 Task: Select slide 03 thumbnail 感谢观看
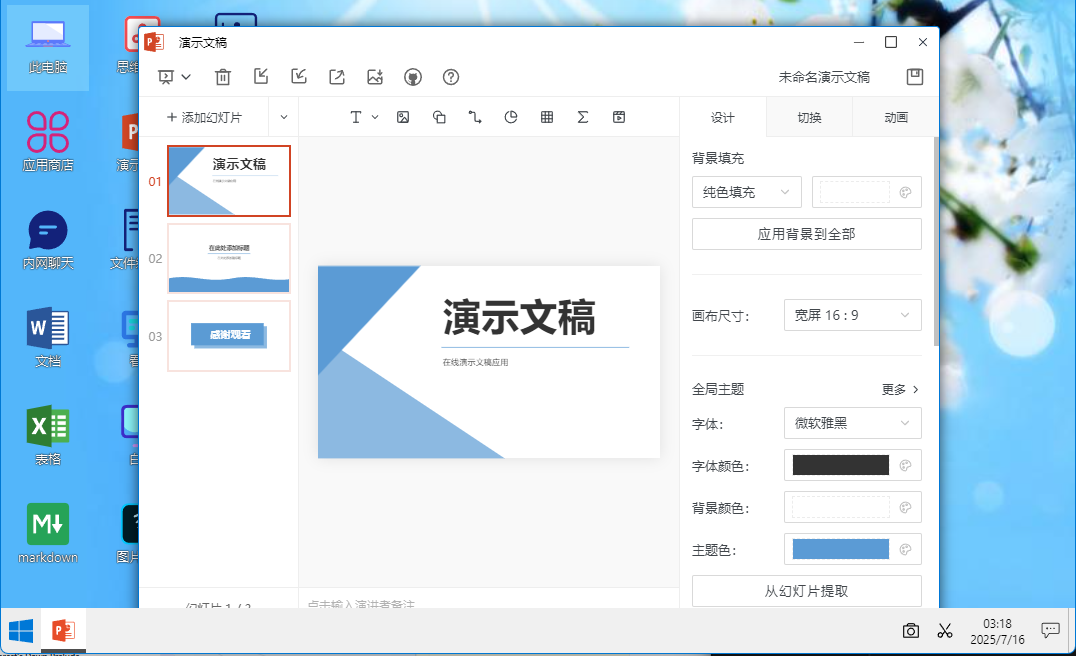[x=229, y=336]
